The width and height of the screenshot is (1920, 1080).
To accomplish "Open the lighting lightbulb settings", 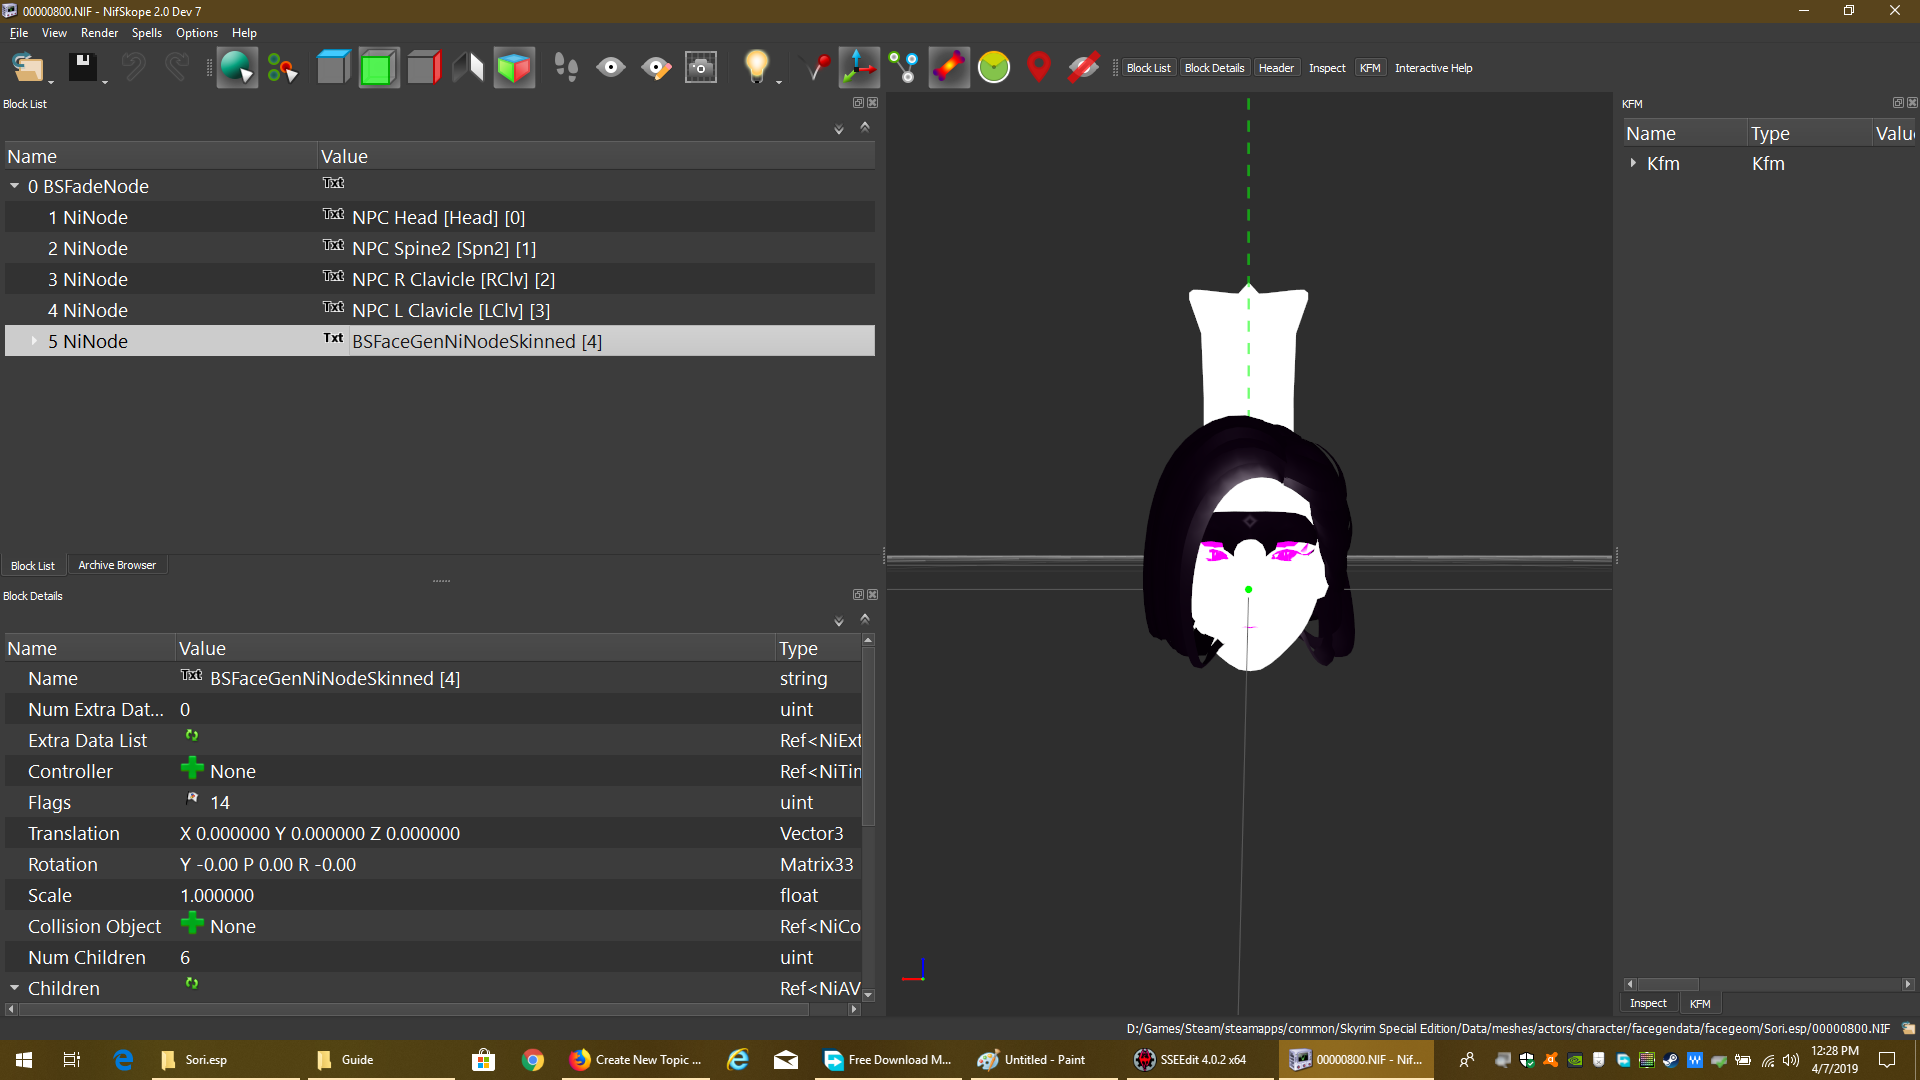I will point(757,68).
